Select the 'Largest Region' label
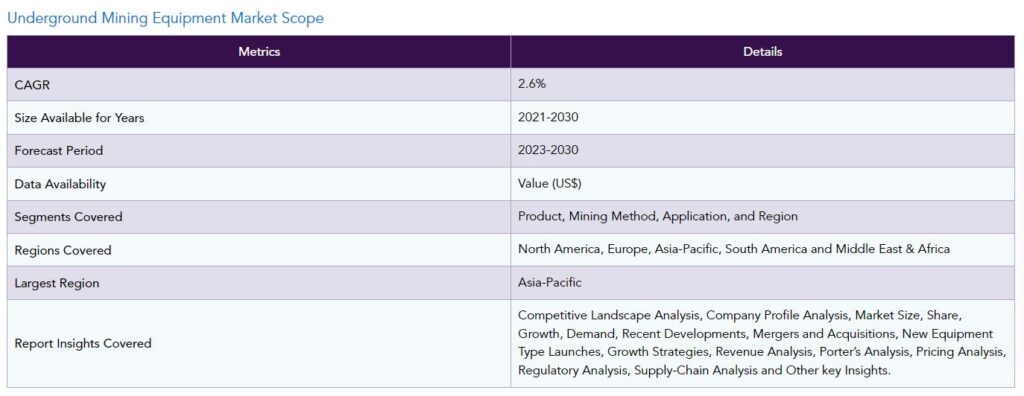The width and height of the screenshot is (1024, 396). [x=57, y=284]
